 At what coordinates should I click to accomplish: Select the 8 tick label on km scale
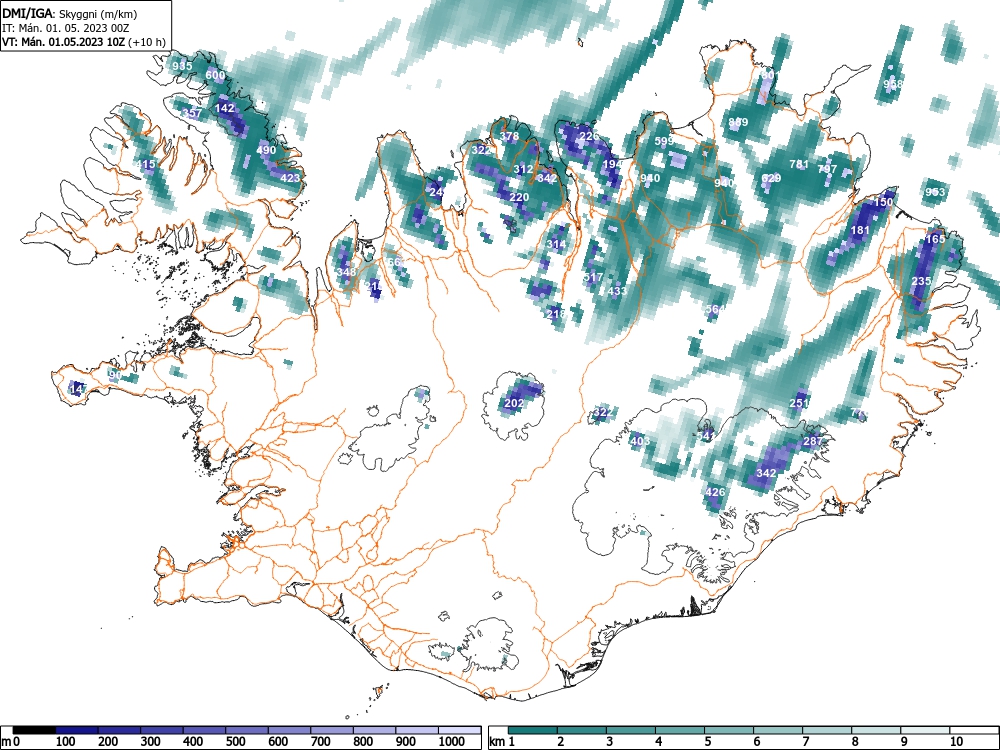[855, 742]
